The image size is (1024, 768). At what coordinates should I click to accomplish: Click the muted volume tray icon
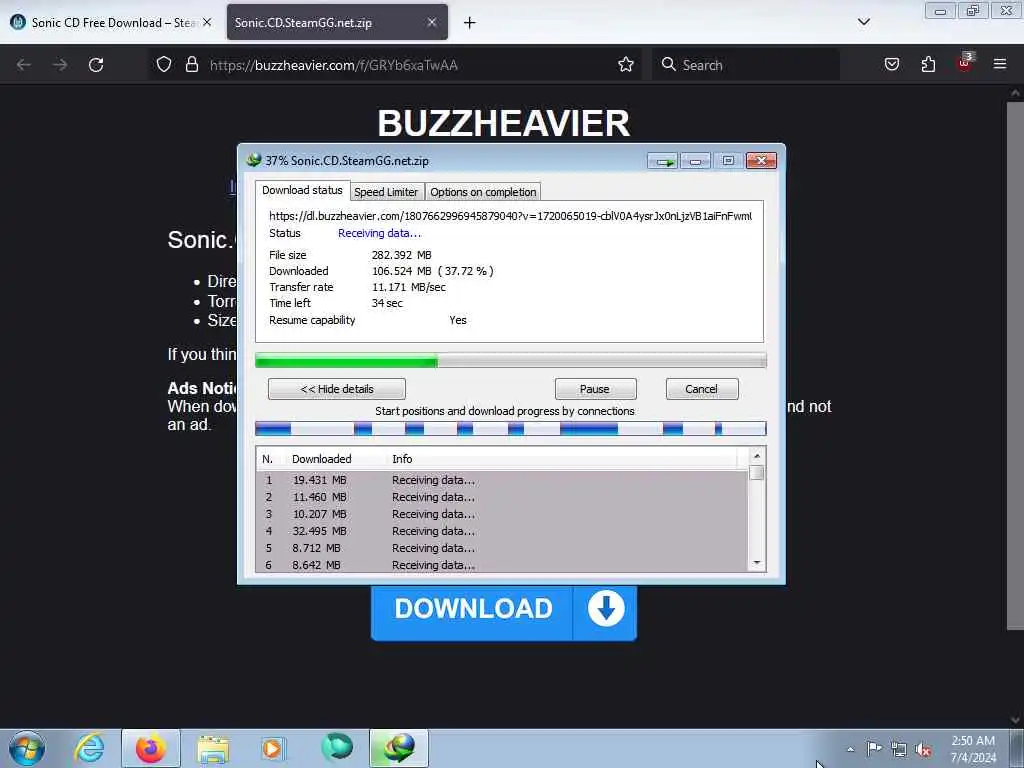pyautogui.click(x=923, y=749)
